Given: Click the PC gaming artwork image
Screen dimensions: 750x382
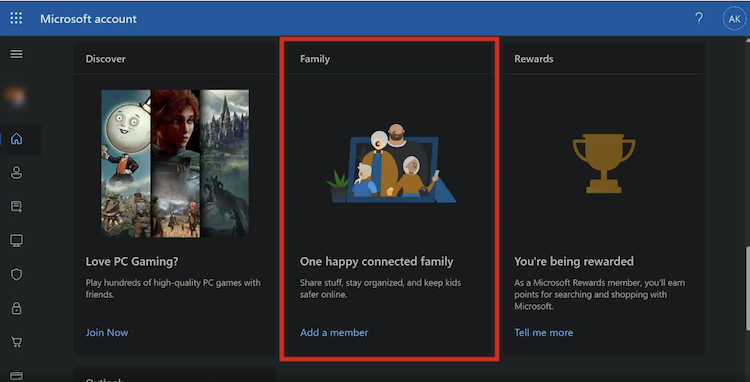Looking at the screenshot, I should point(175,164).
